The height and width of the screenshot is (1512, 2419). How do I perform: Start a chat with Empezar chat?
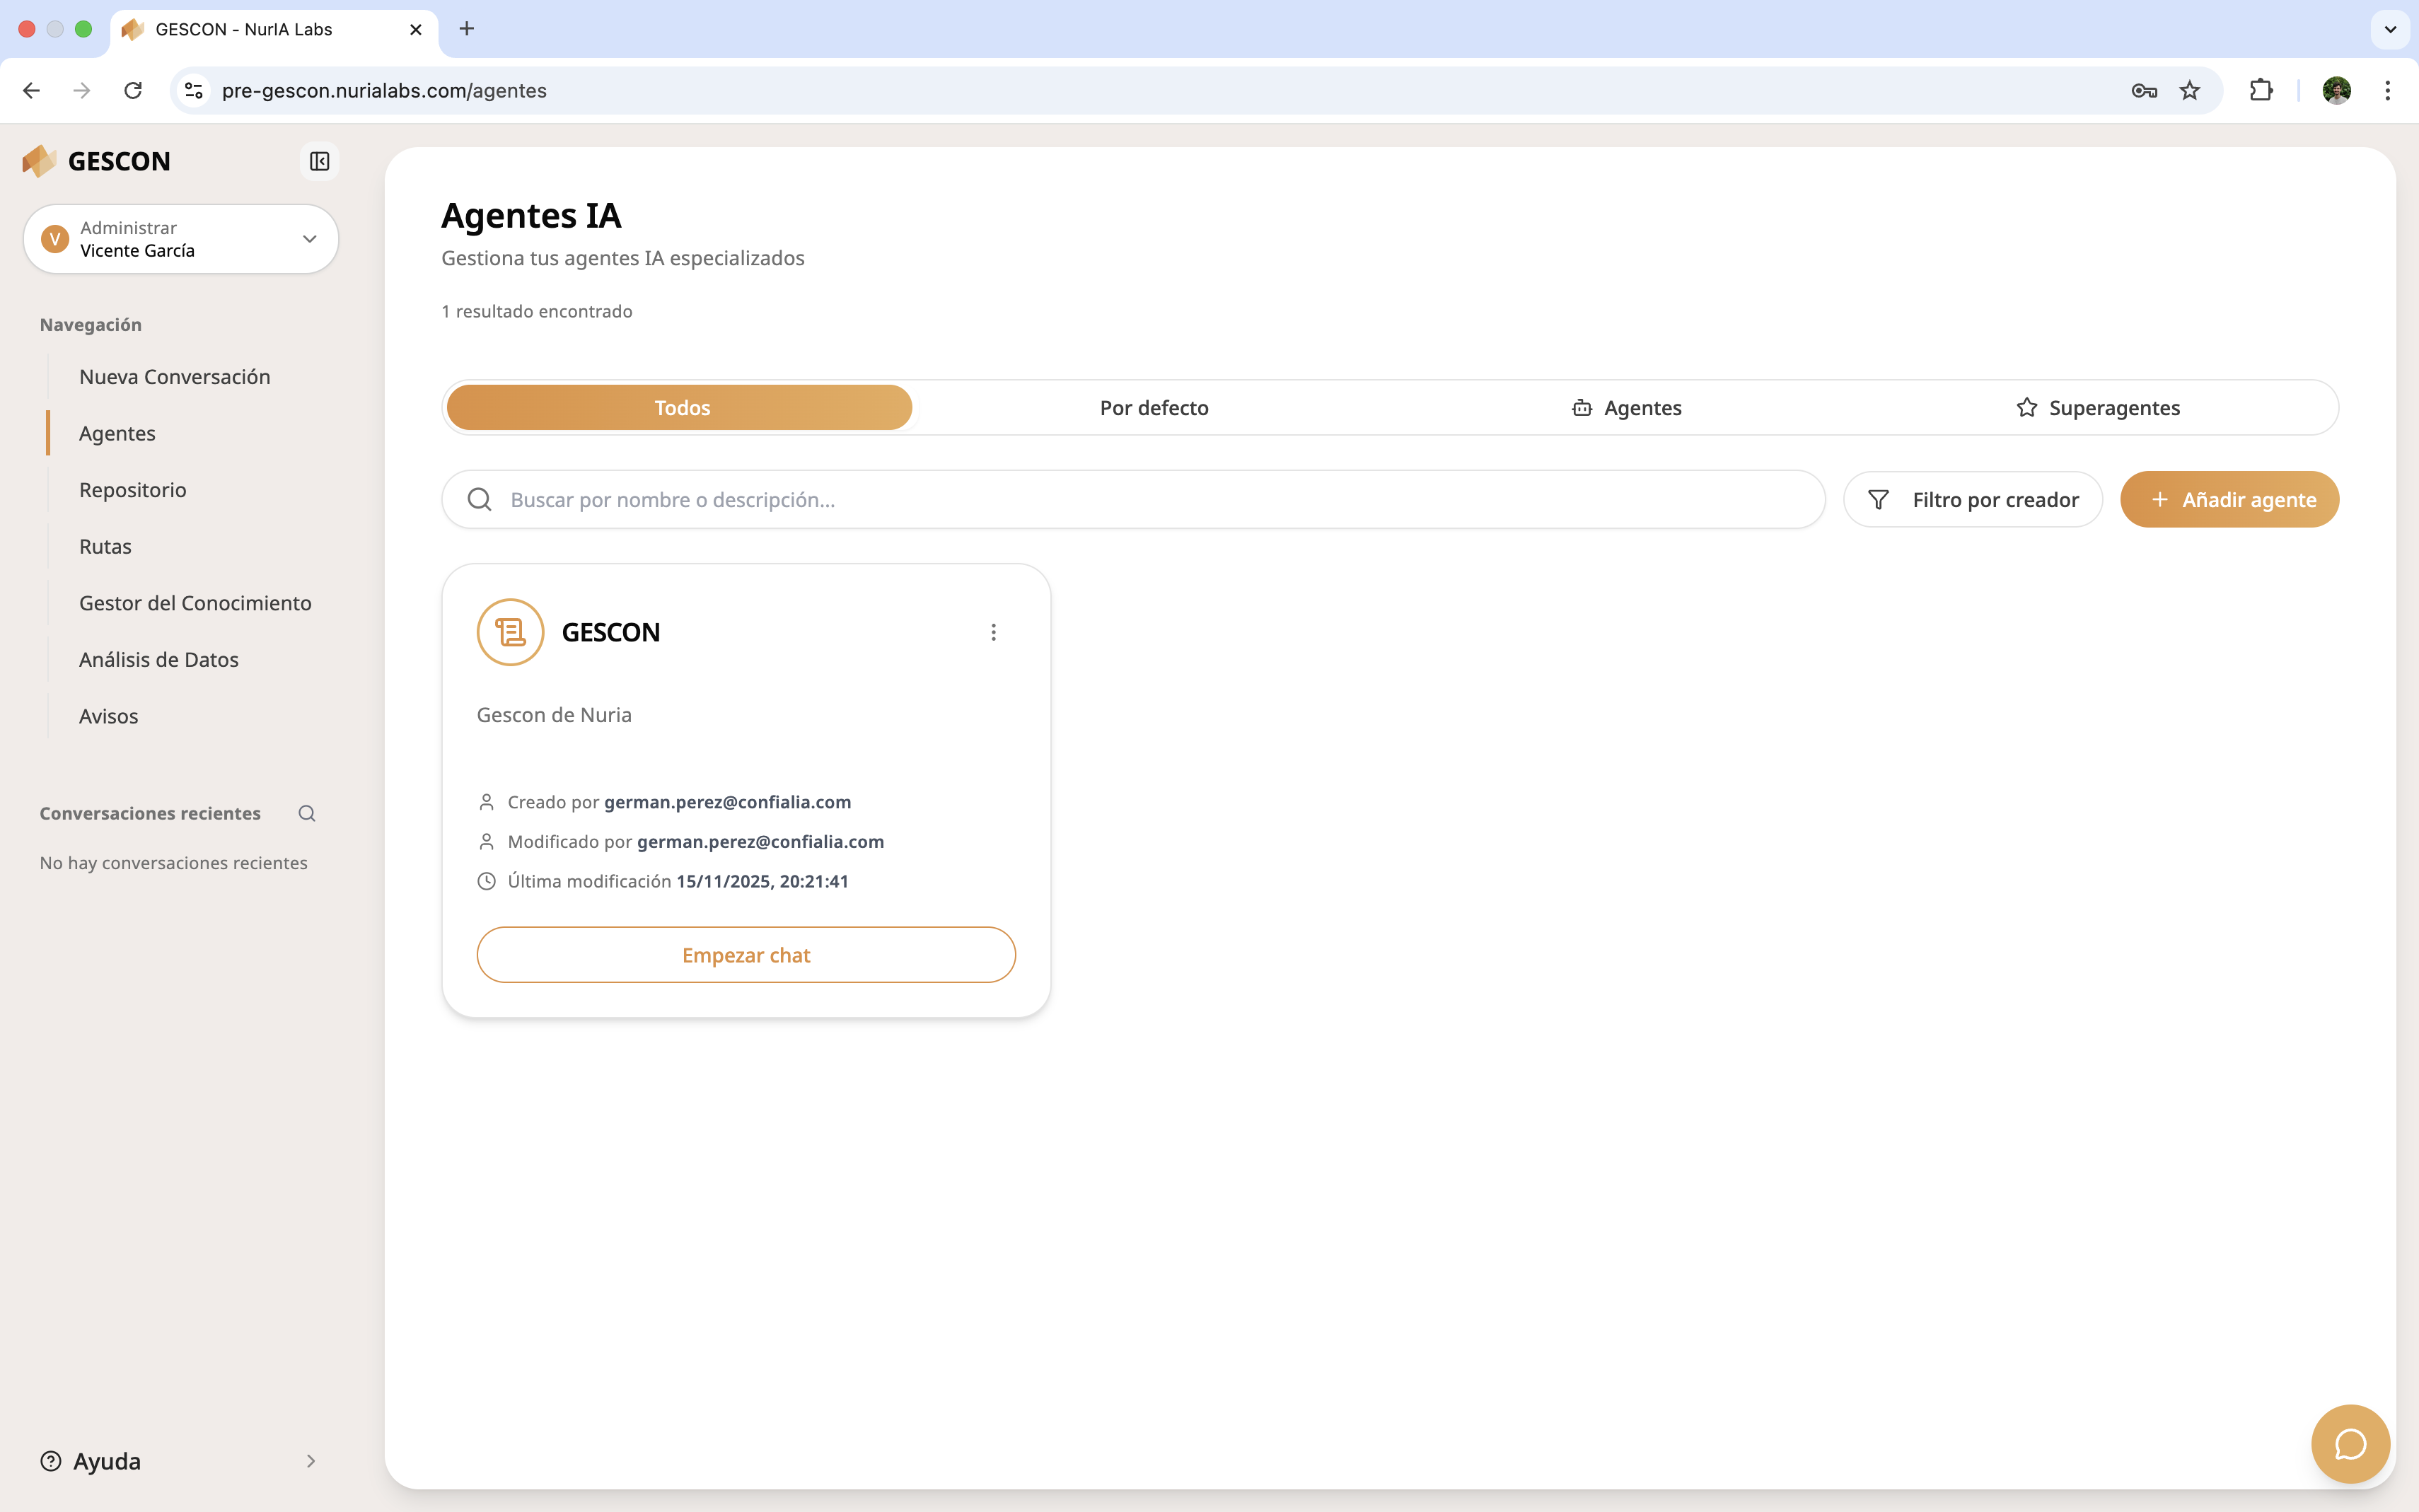tap(746, 955)
